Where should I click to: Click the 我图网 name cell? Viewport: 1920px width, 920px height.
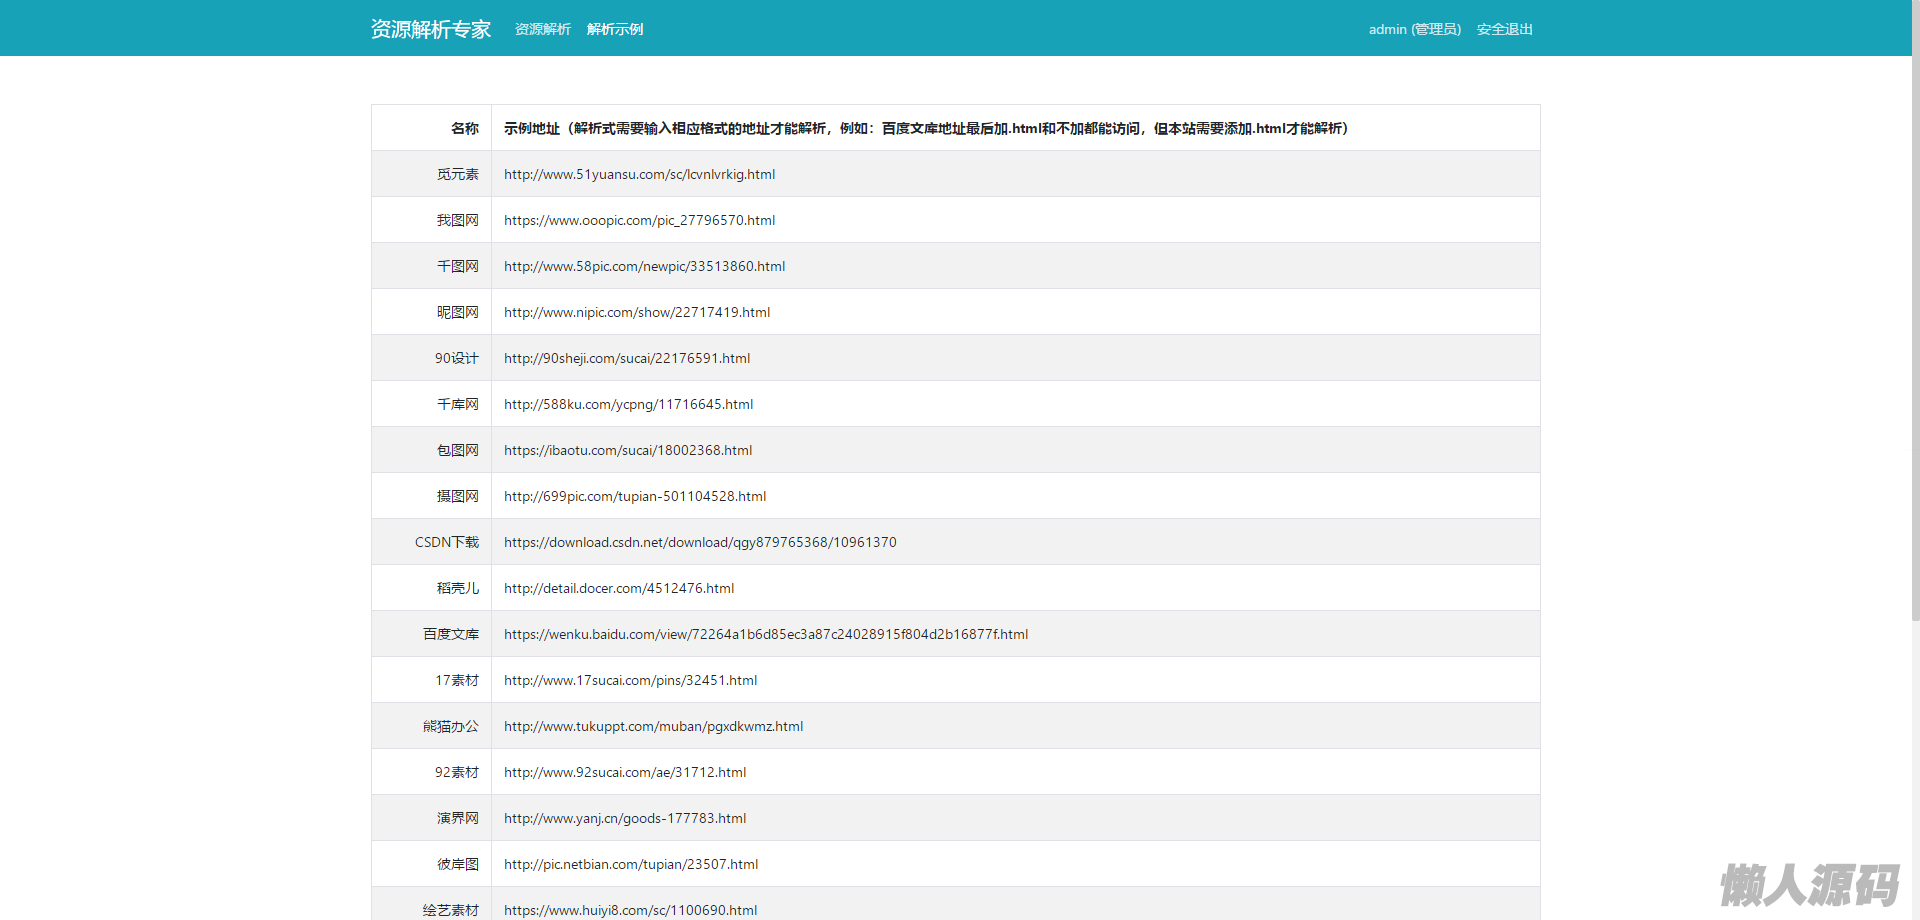pos(432,220)
